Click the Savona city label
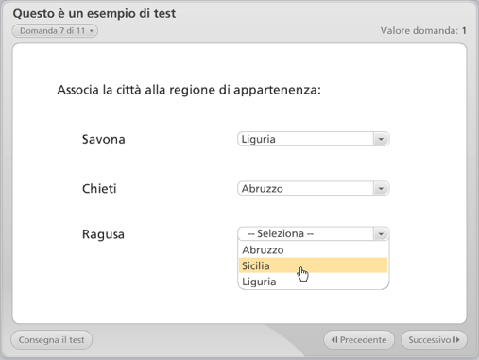 (104, 139)
